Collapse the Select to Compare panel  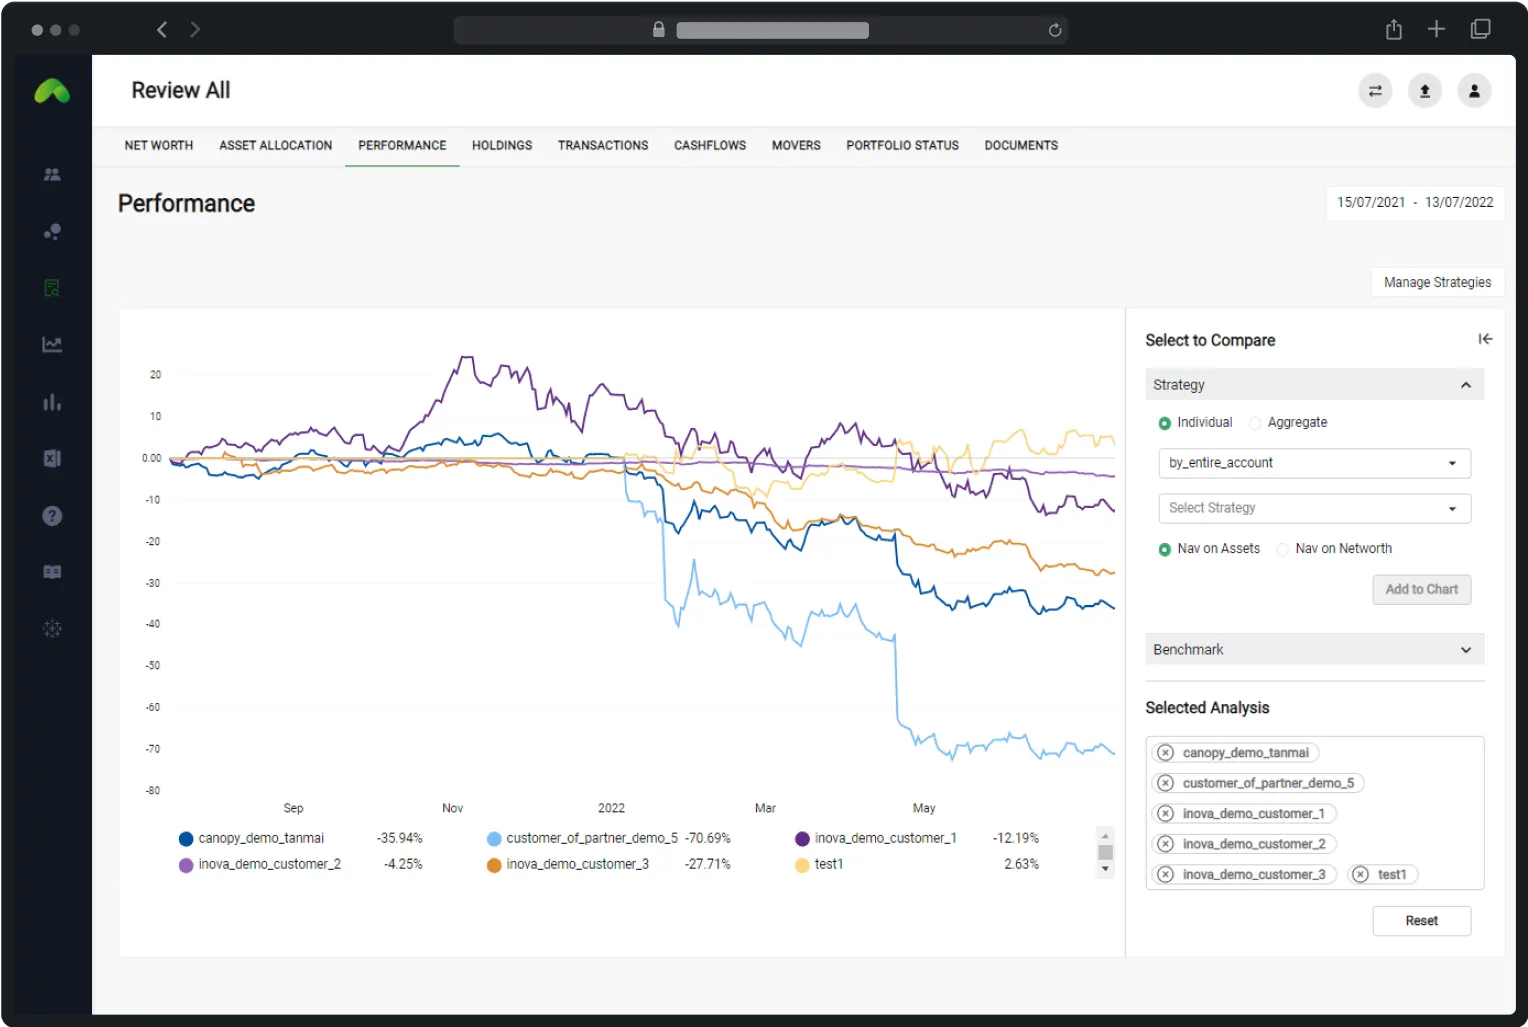coord(1485,339)
